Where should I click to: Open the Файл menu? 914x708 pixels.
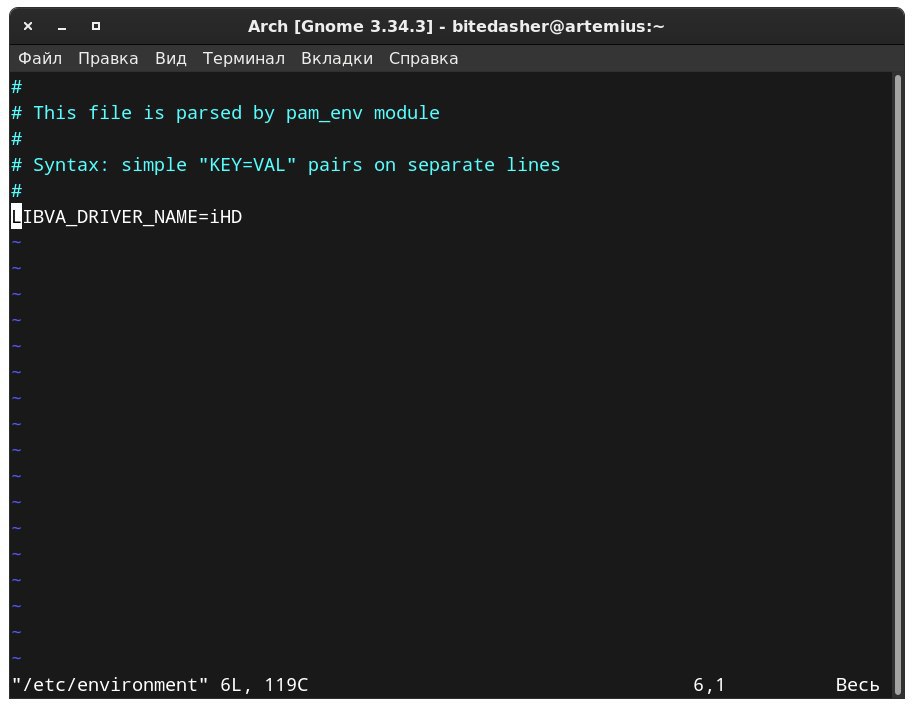(40, 58)
